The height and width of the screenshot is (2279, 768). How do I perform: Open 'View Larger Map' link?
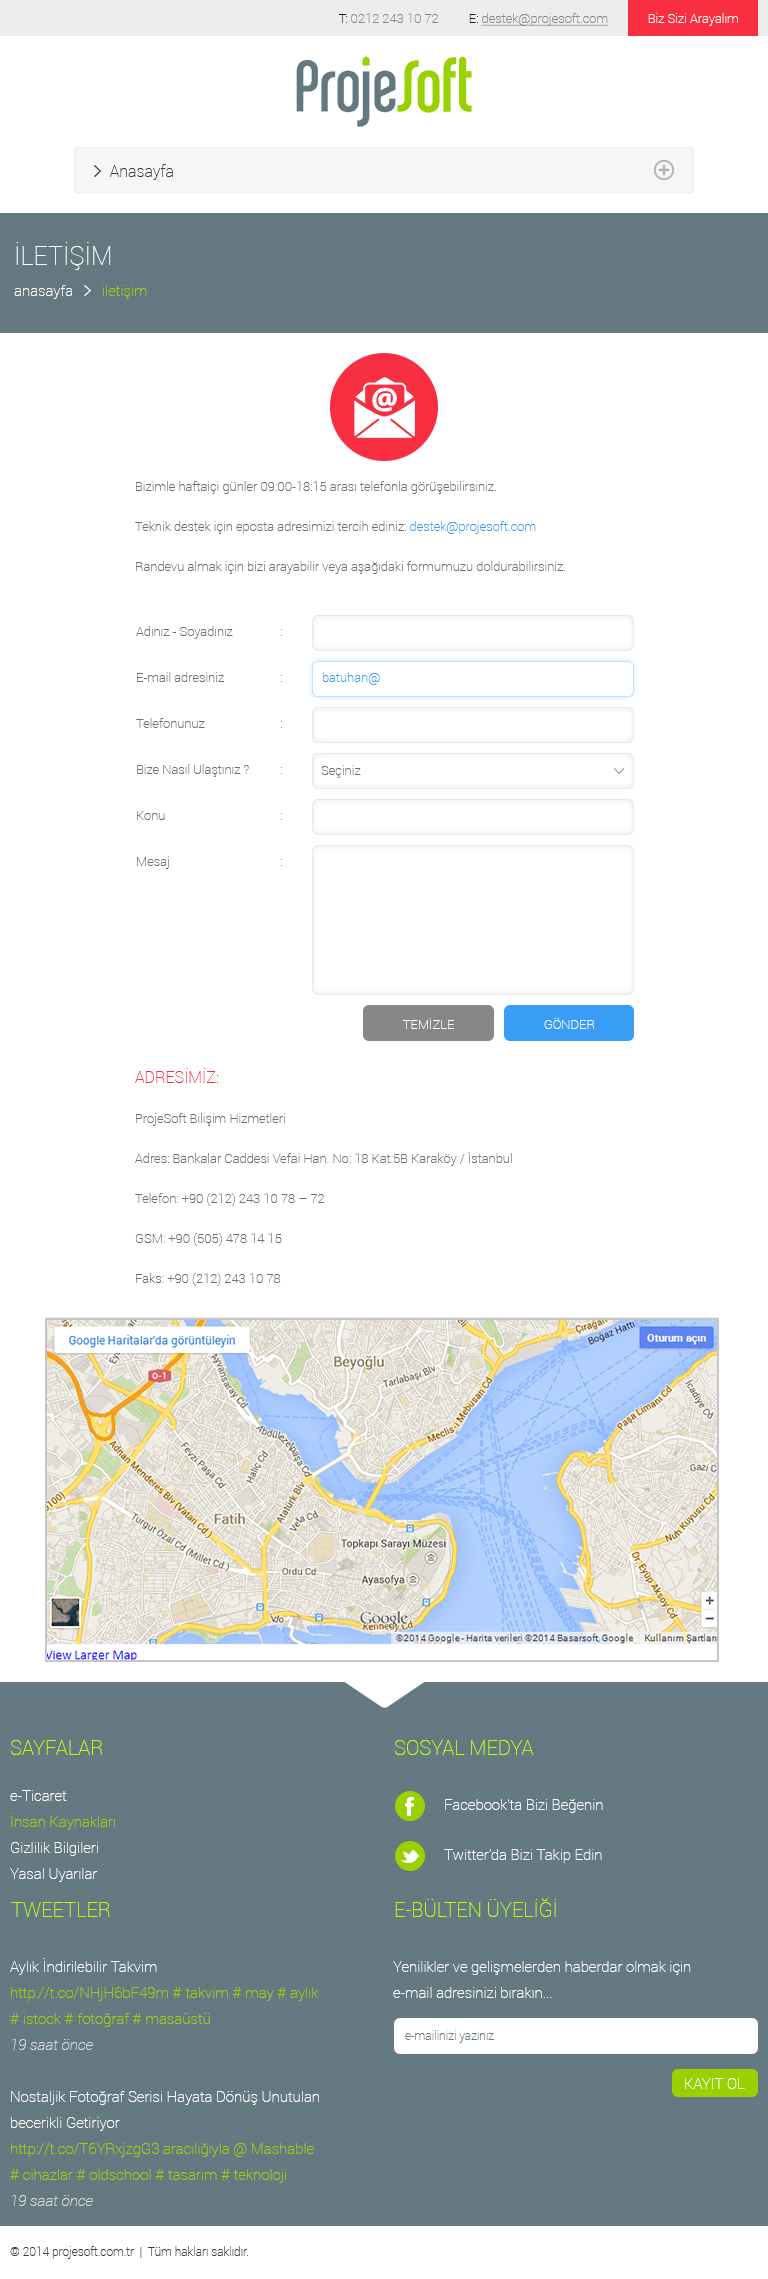(x=91, y=1655)
